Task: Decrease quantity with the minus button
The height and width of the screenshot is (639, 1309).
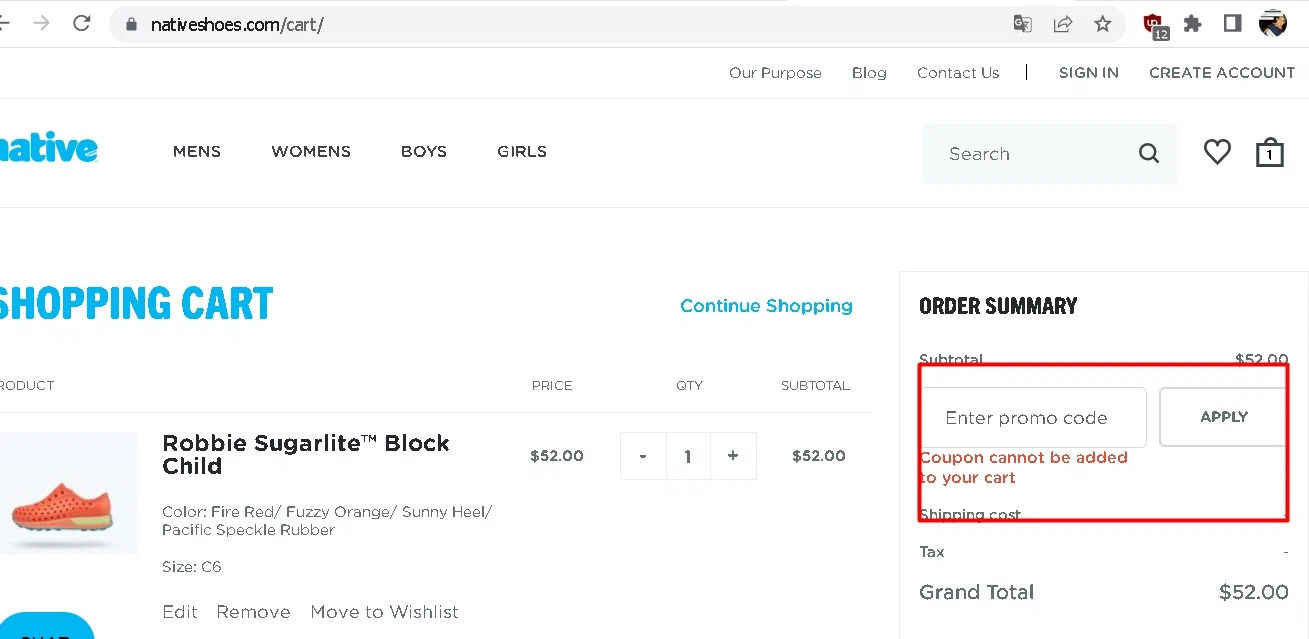Action: [643, 456]
